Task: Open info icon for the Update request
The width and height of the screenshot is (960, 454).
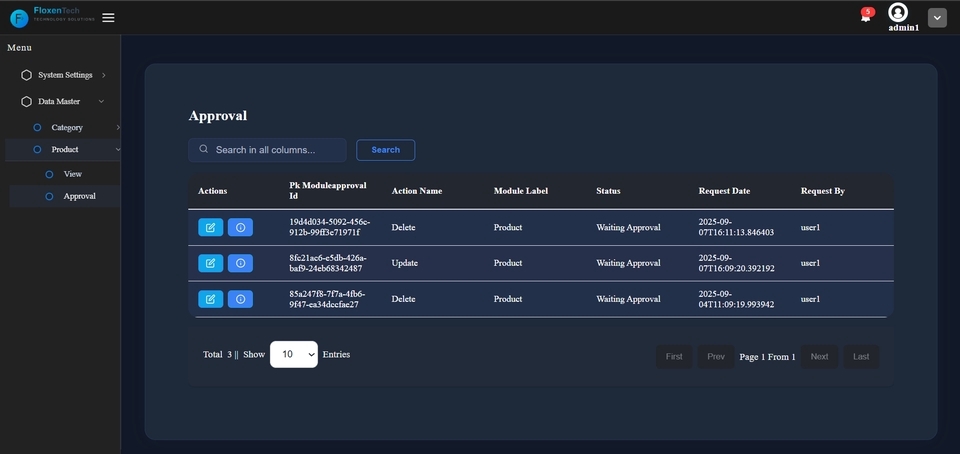Action: click(240, 263)
